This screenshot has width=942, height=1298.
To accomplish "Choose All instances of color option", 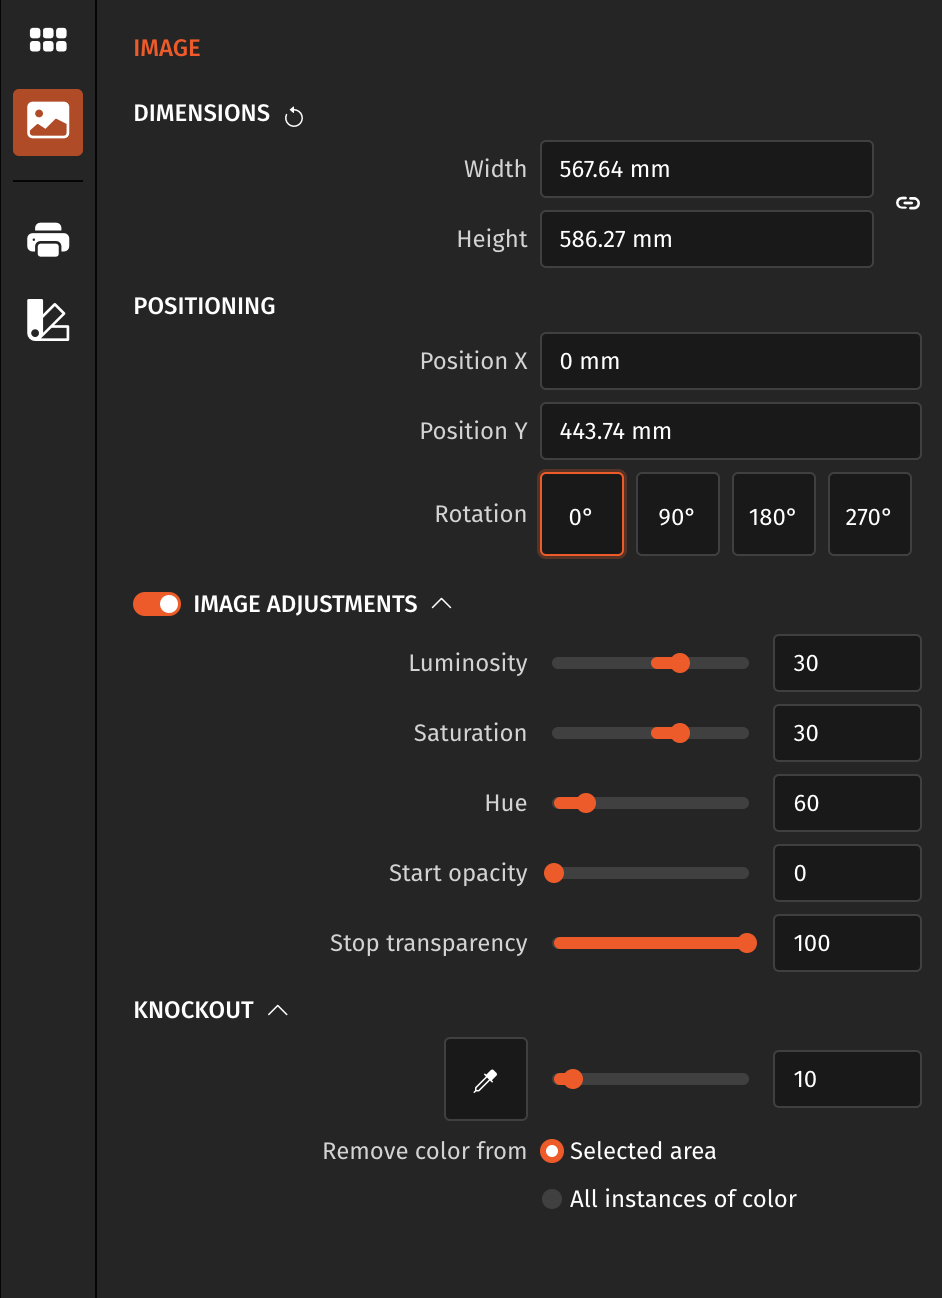I will (x=552, y=1199).
